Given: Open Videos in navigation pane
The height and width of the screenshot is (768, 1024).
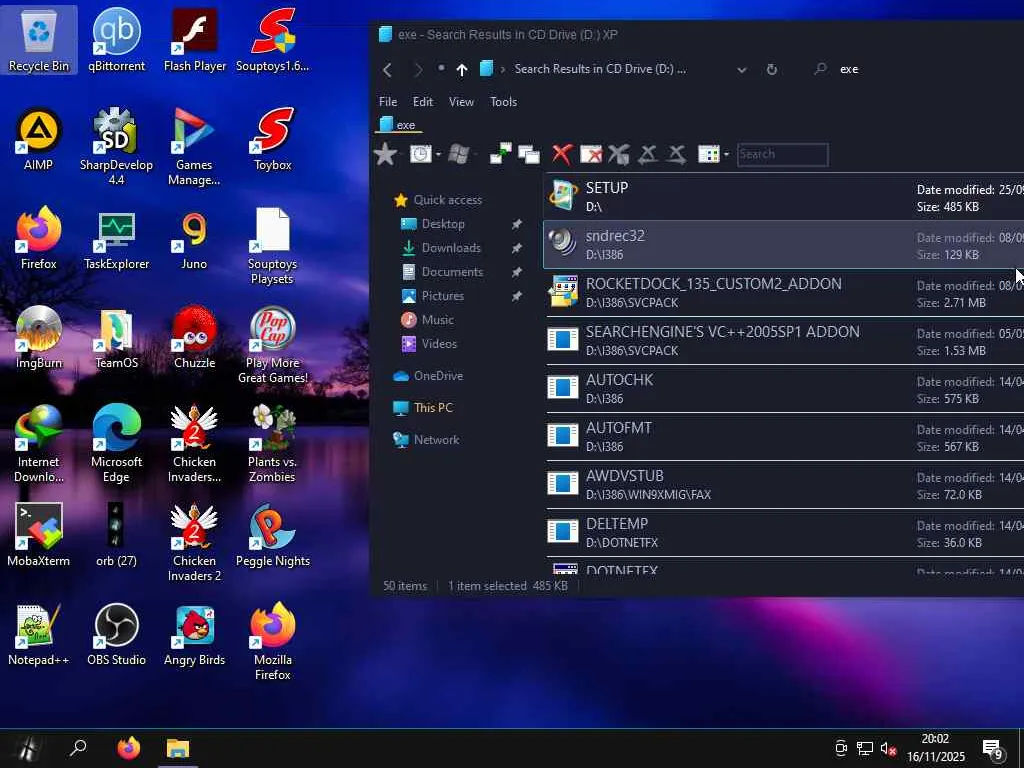Looking at the screenshot, I should 439,344.
